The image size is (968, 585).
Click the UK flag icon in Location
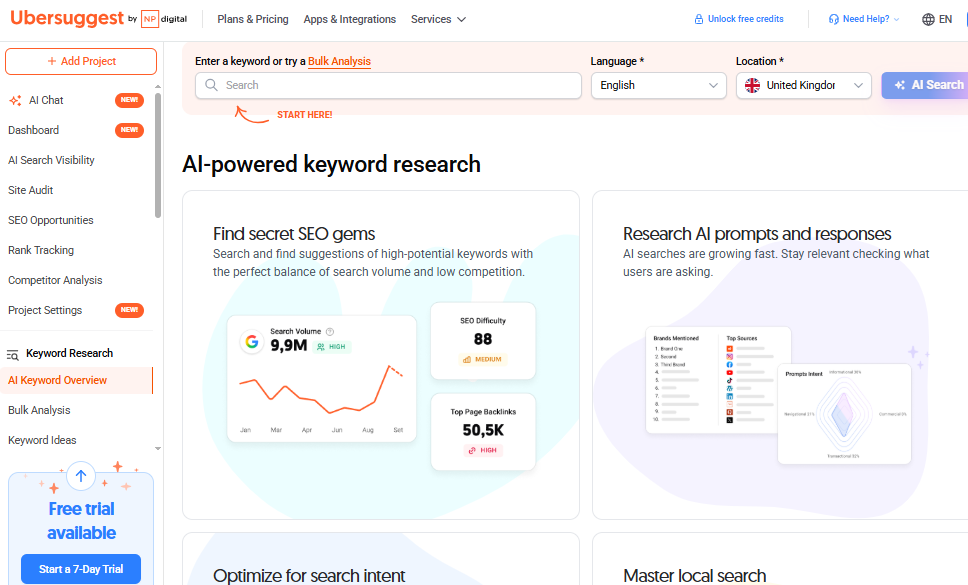[752, 85]
